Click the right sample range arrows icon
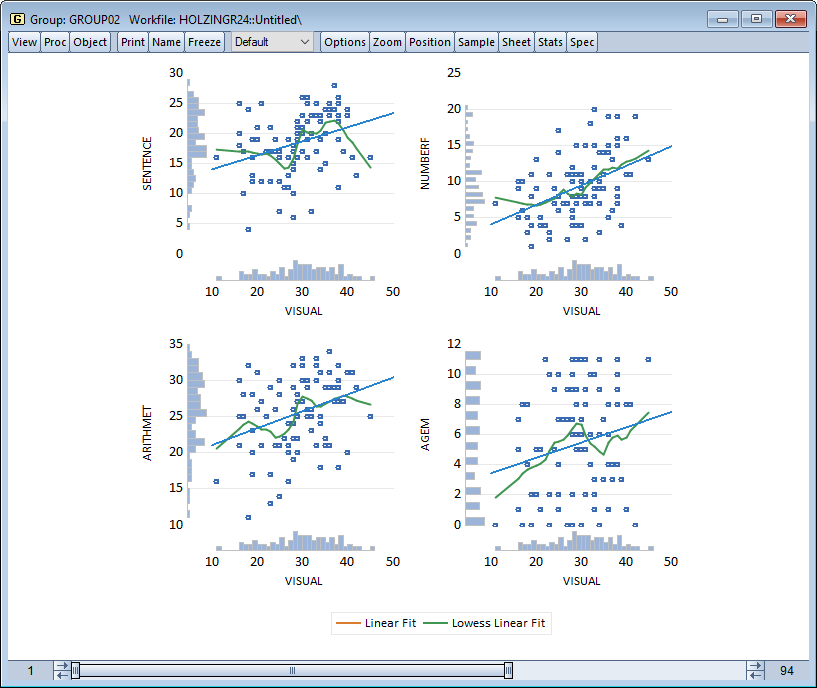817x688 pixels. coord(756,670)
